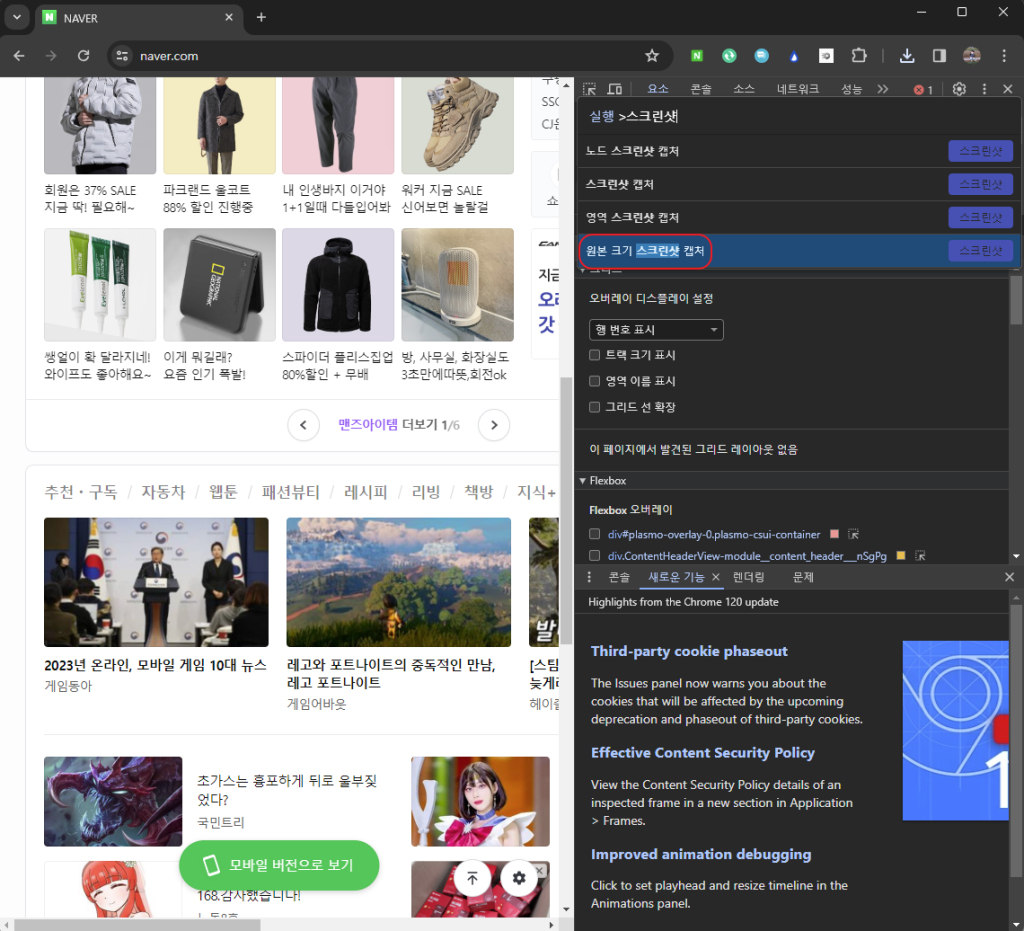Open Chrome downloads

point(907,56)
